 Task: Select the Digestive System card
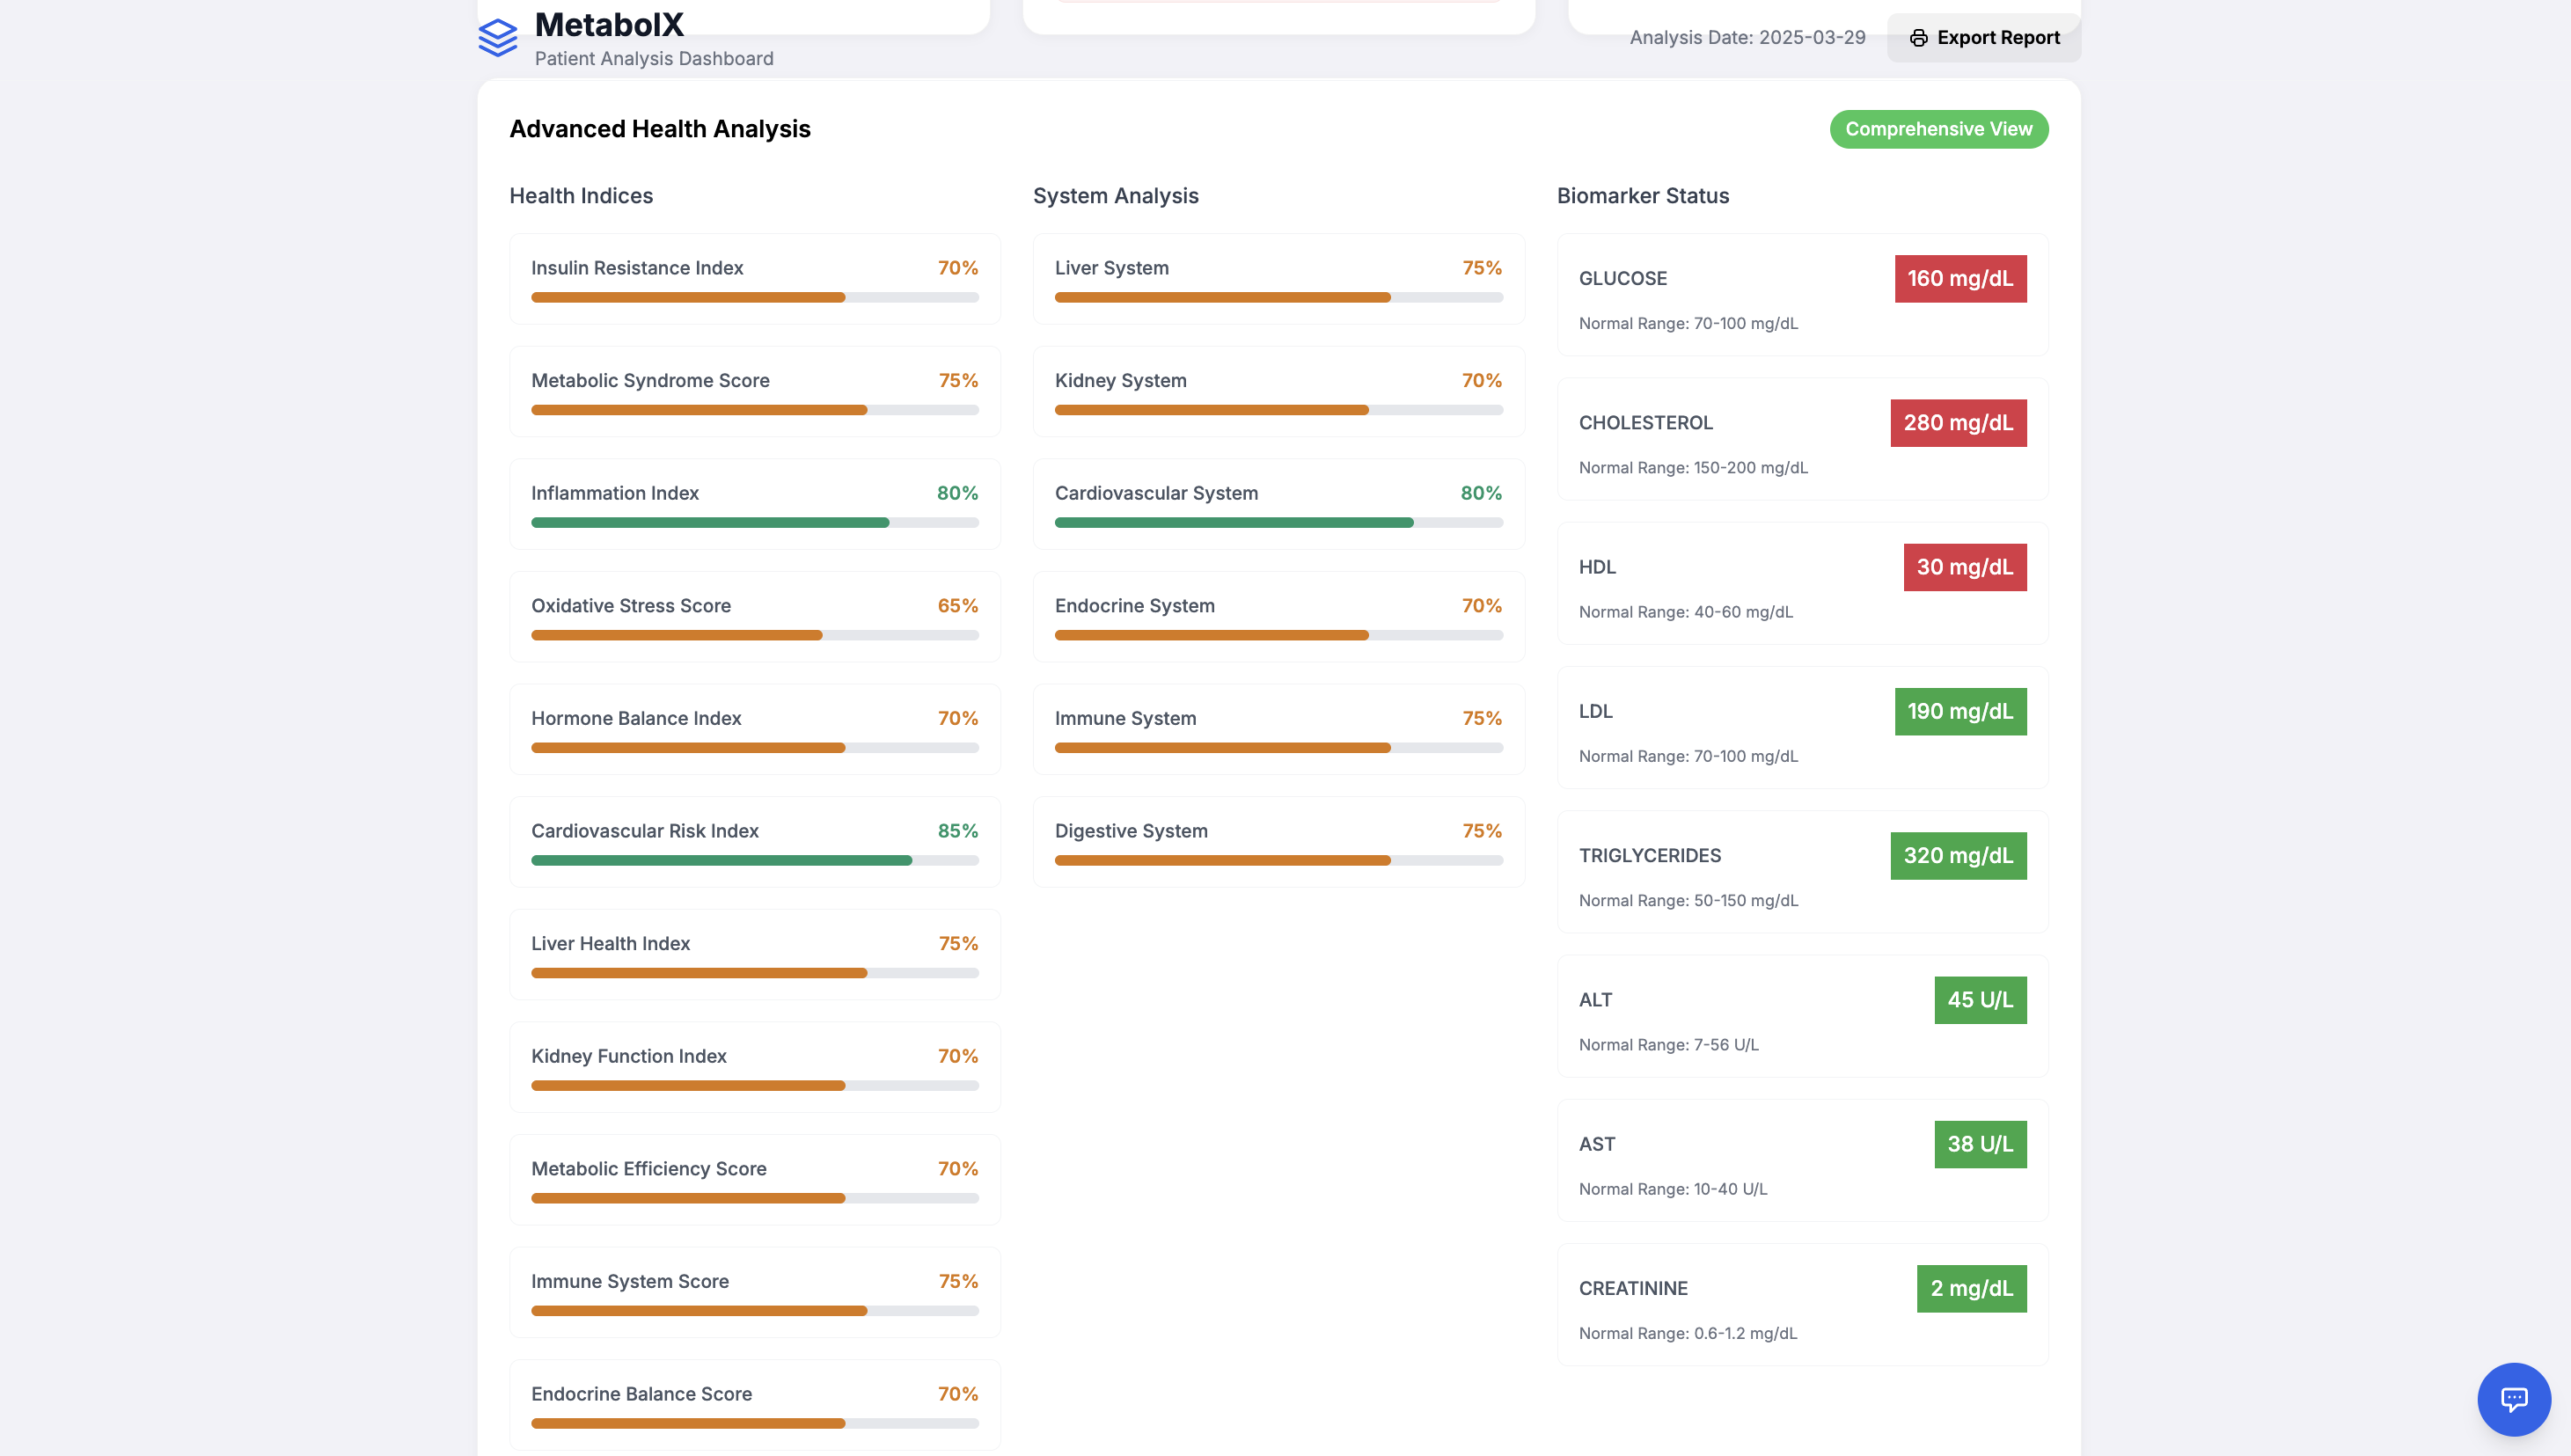(1278, 842)
